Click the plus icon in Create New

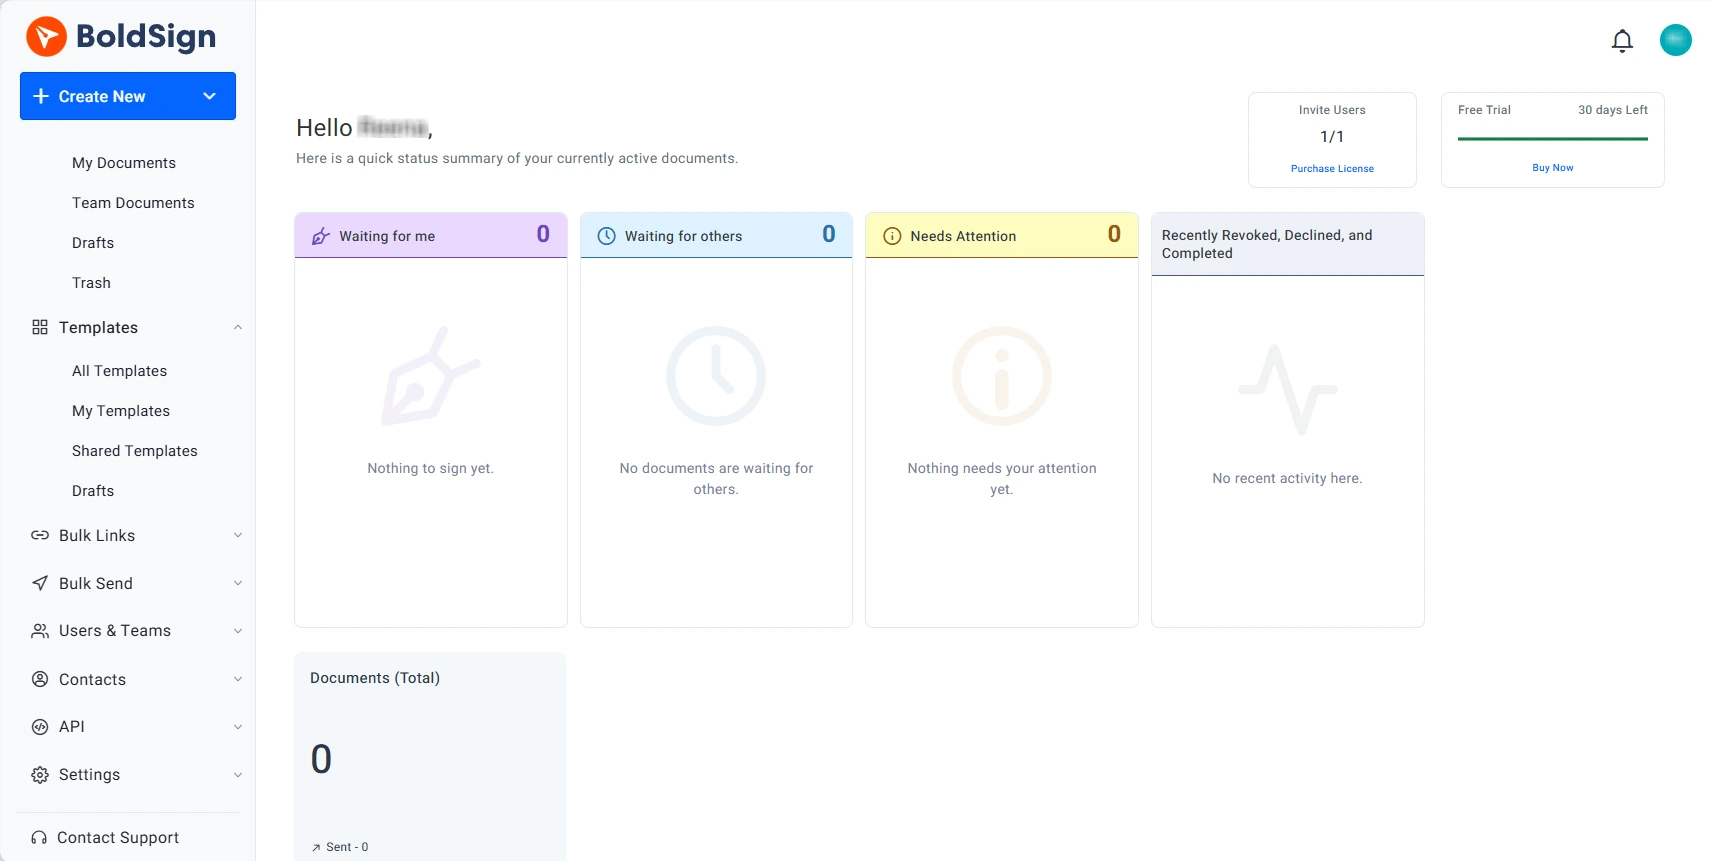(41, 96)
